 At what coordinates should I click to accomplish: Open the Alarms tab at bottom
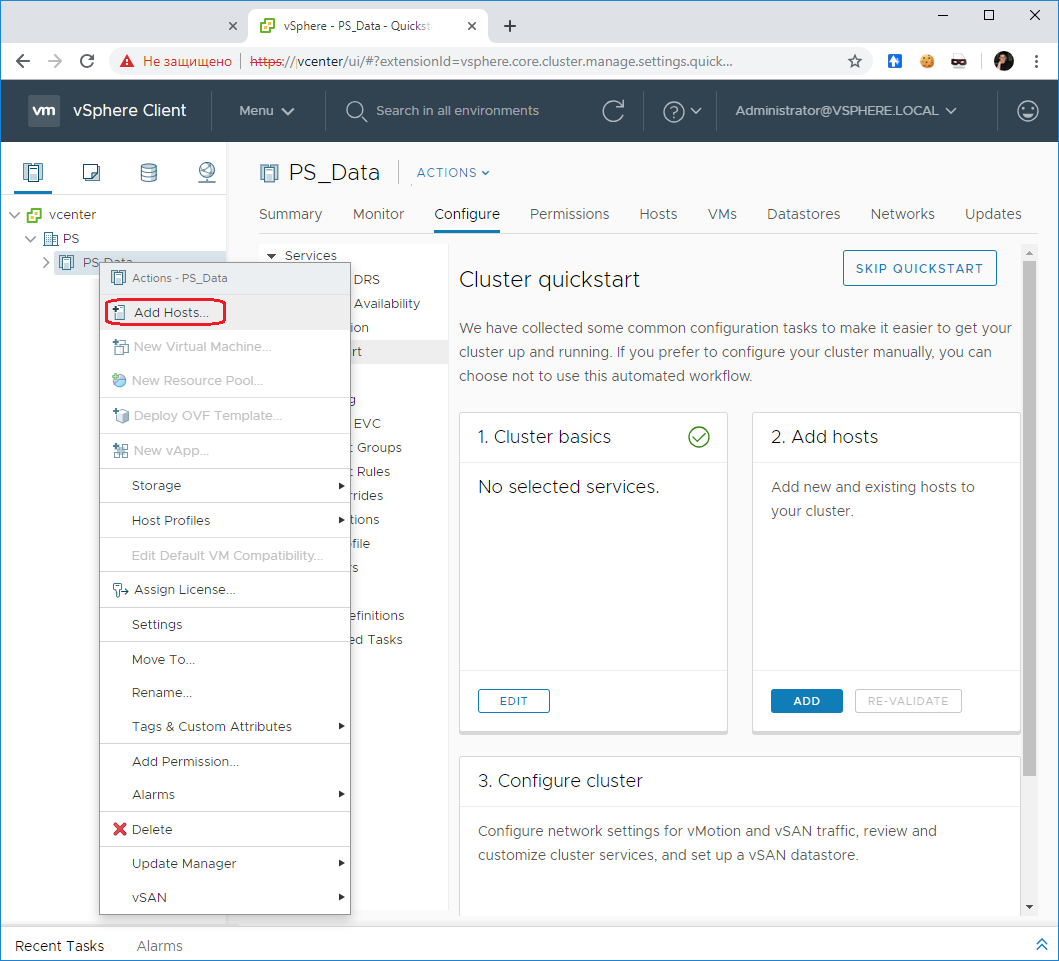[159, 945]
